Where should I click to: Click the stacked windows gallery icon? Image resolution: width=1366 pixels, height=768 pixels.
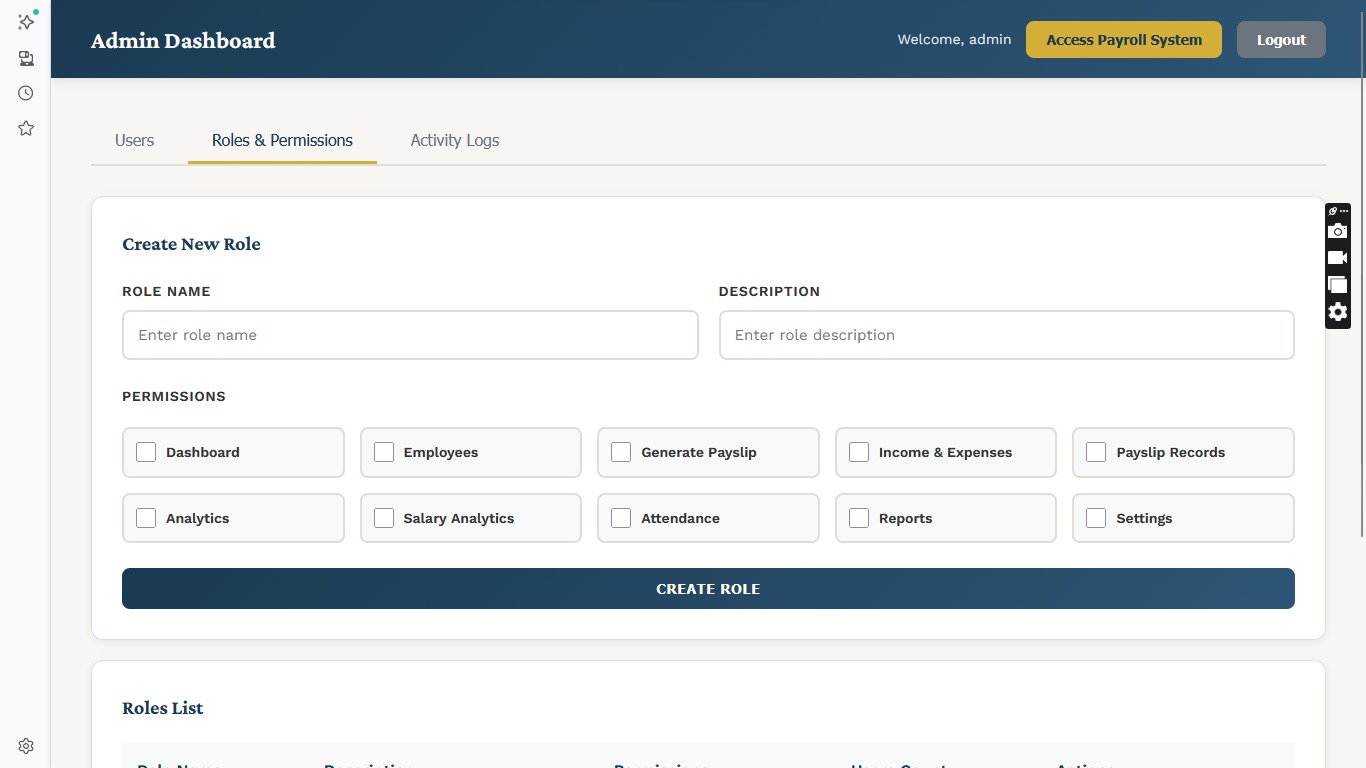pos(1337,285)
